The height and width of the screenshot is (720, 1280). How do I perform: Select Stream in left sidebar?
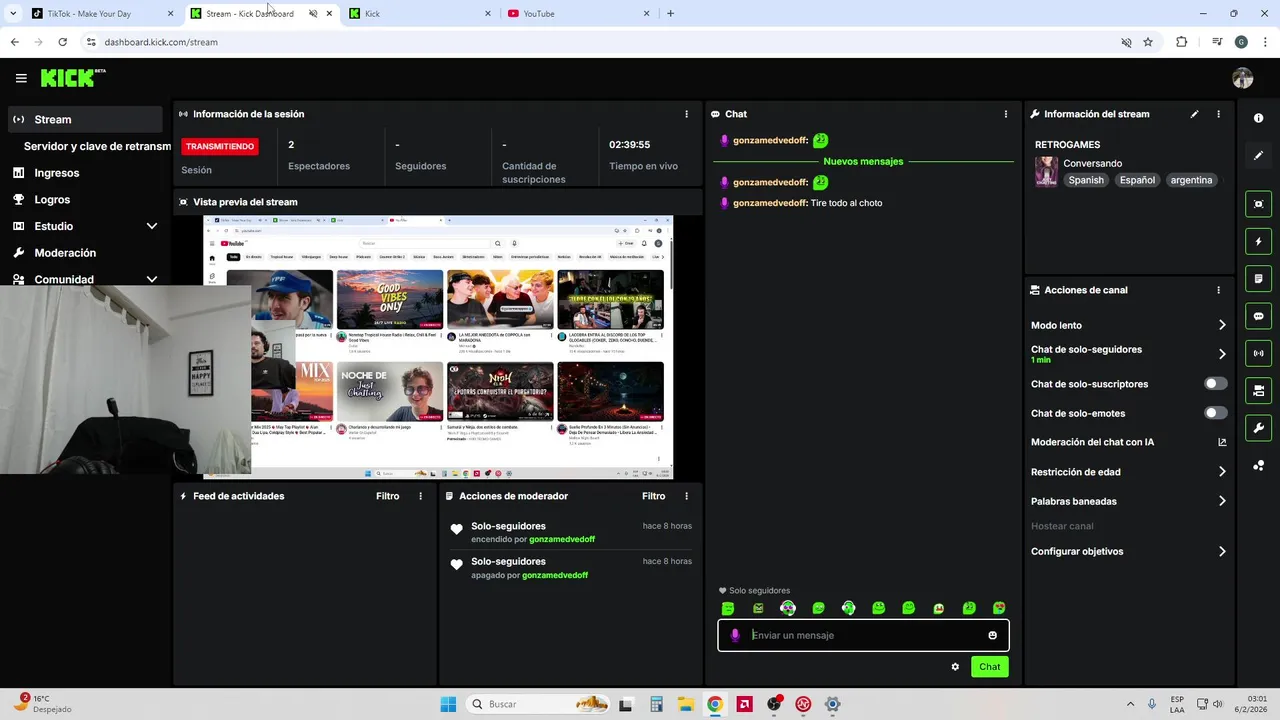(85, 119)
